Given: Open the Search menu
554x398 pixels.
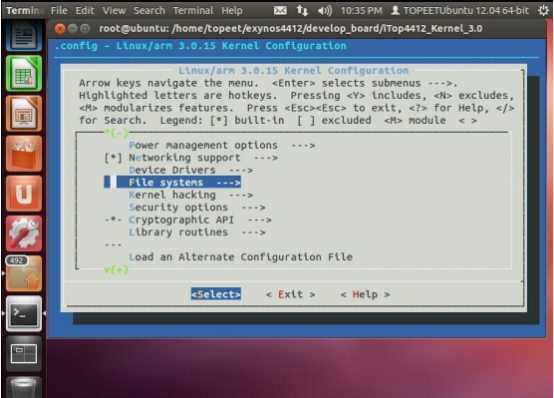Looking at the screenshot, I should [x=149, y=11].
